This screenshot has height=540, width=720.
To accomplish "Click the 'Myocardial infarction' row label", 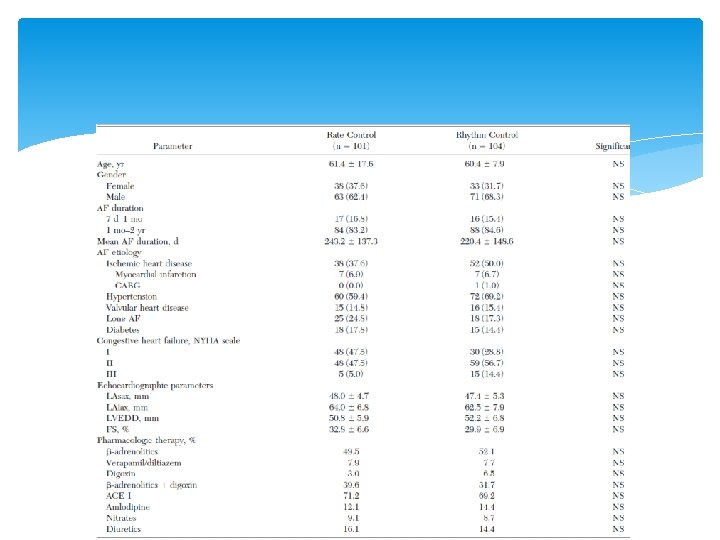I will [x=156, y=274].
